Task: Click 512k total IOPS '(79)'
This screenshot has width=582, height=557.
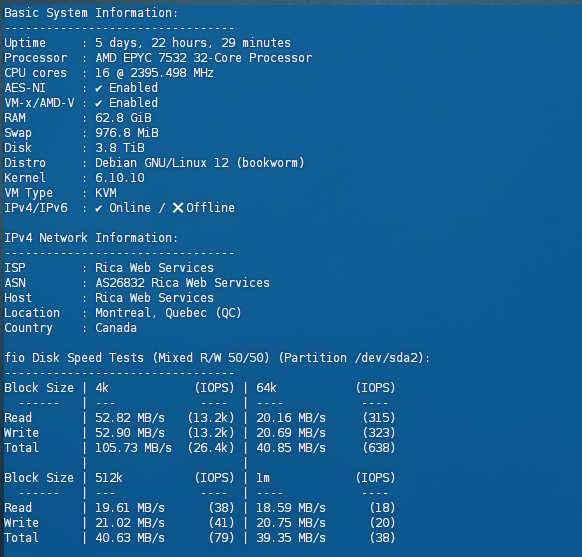Action: 222,538
